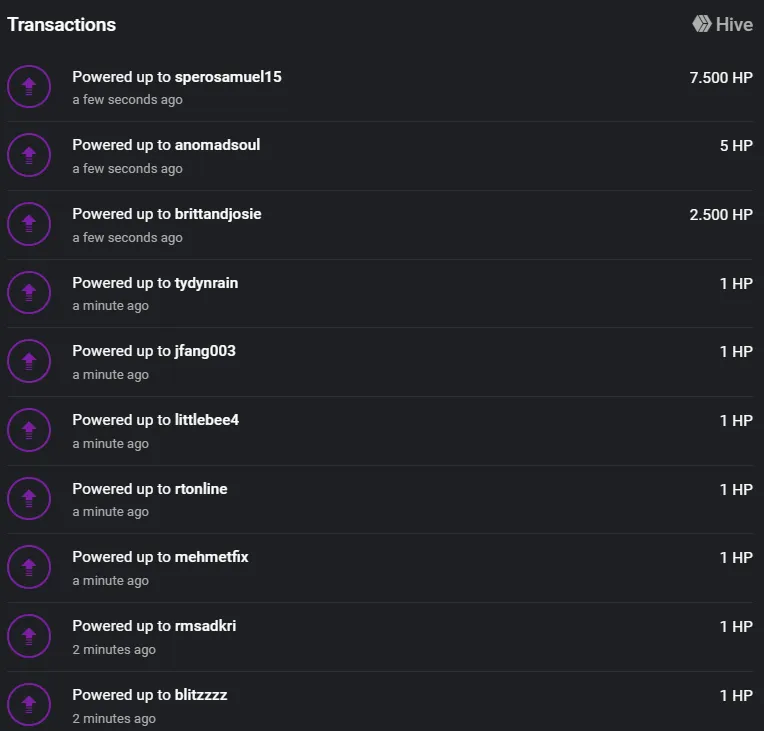Click the Transactions heading
Image resolution: width=764 pixels, height=731 pixels.
pyautogui.click(x=61, y=25)
